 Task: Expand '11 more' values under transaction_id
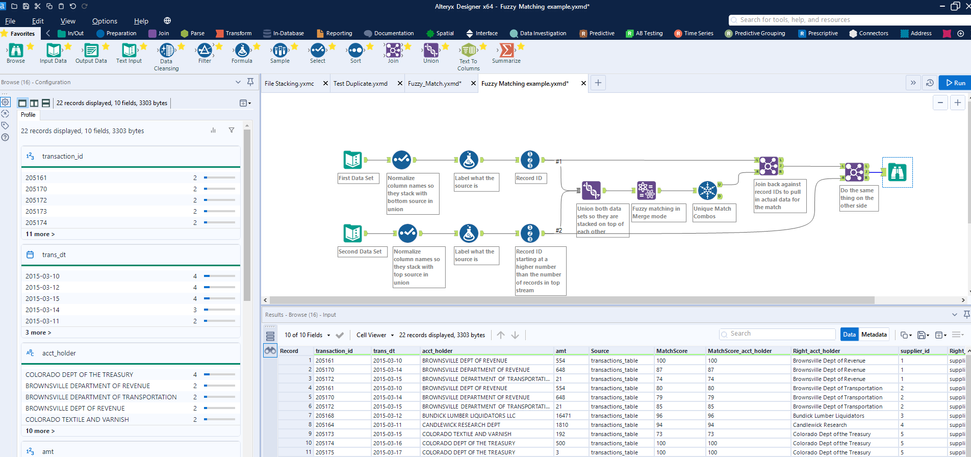pos(40,233)
